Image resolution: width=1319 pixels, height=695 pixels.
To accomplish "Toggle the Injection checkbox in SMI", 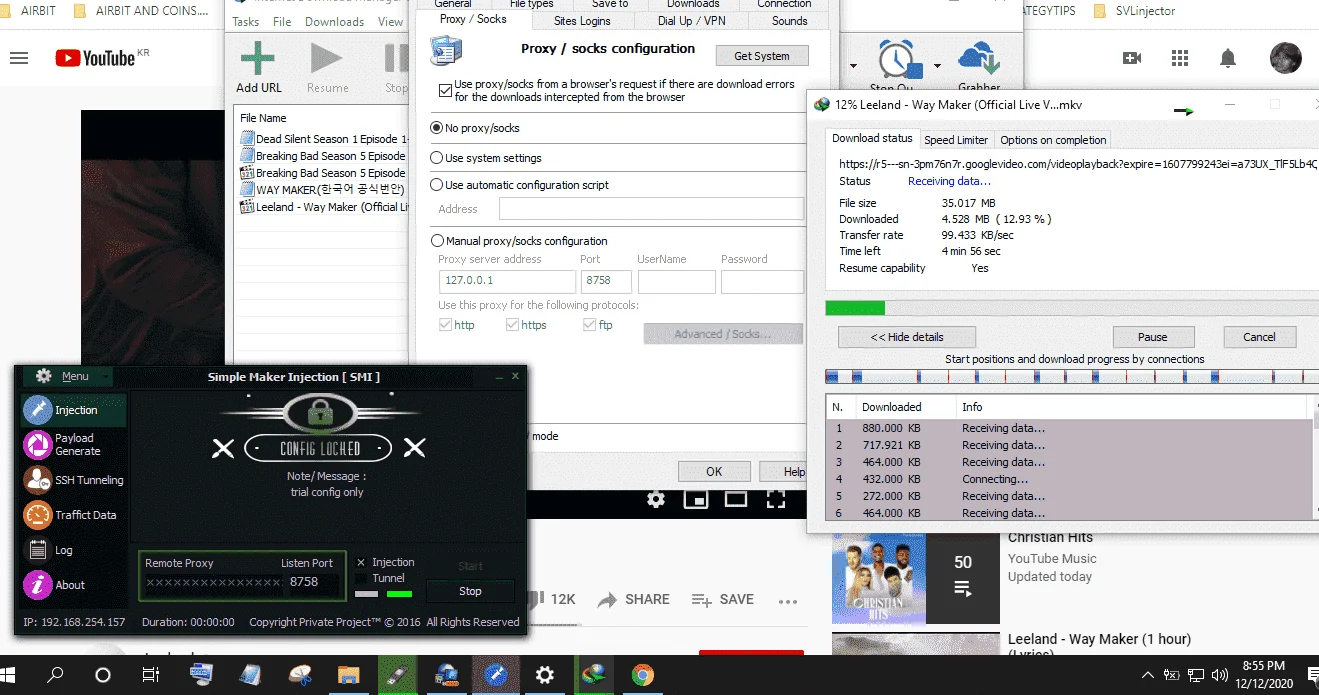I will [x=361, y=562].
